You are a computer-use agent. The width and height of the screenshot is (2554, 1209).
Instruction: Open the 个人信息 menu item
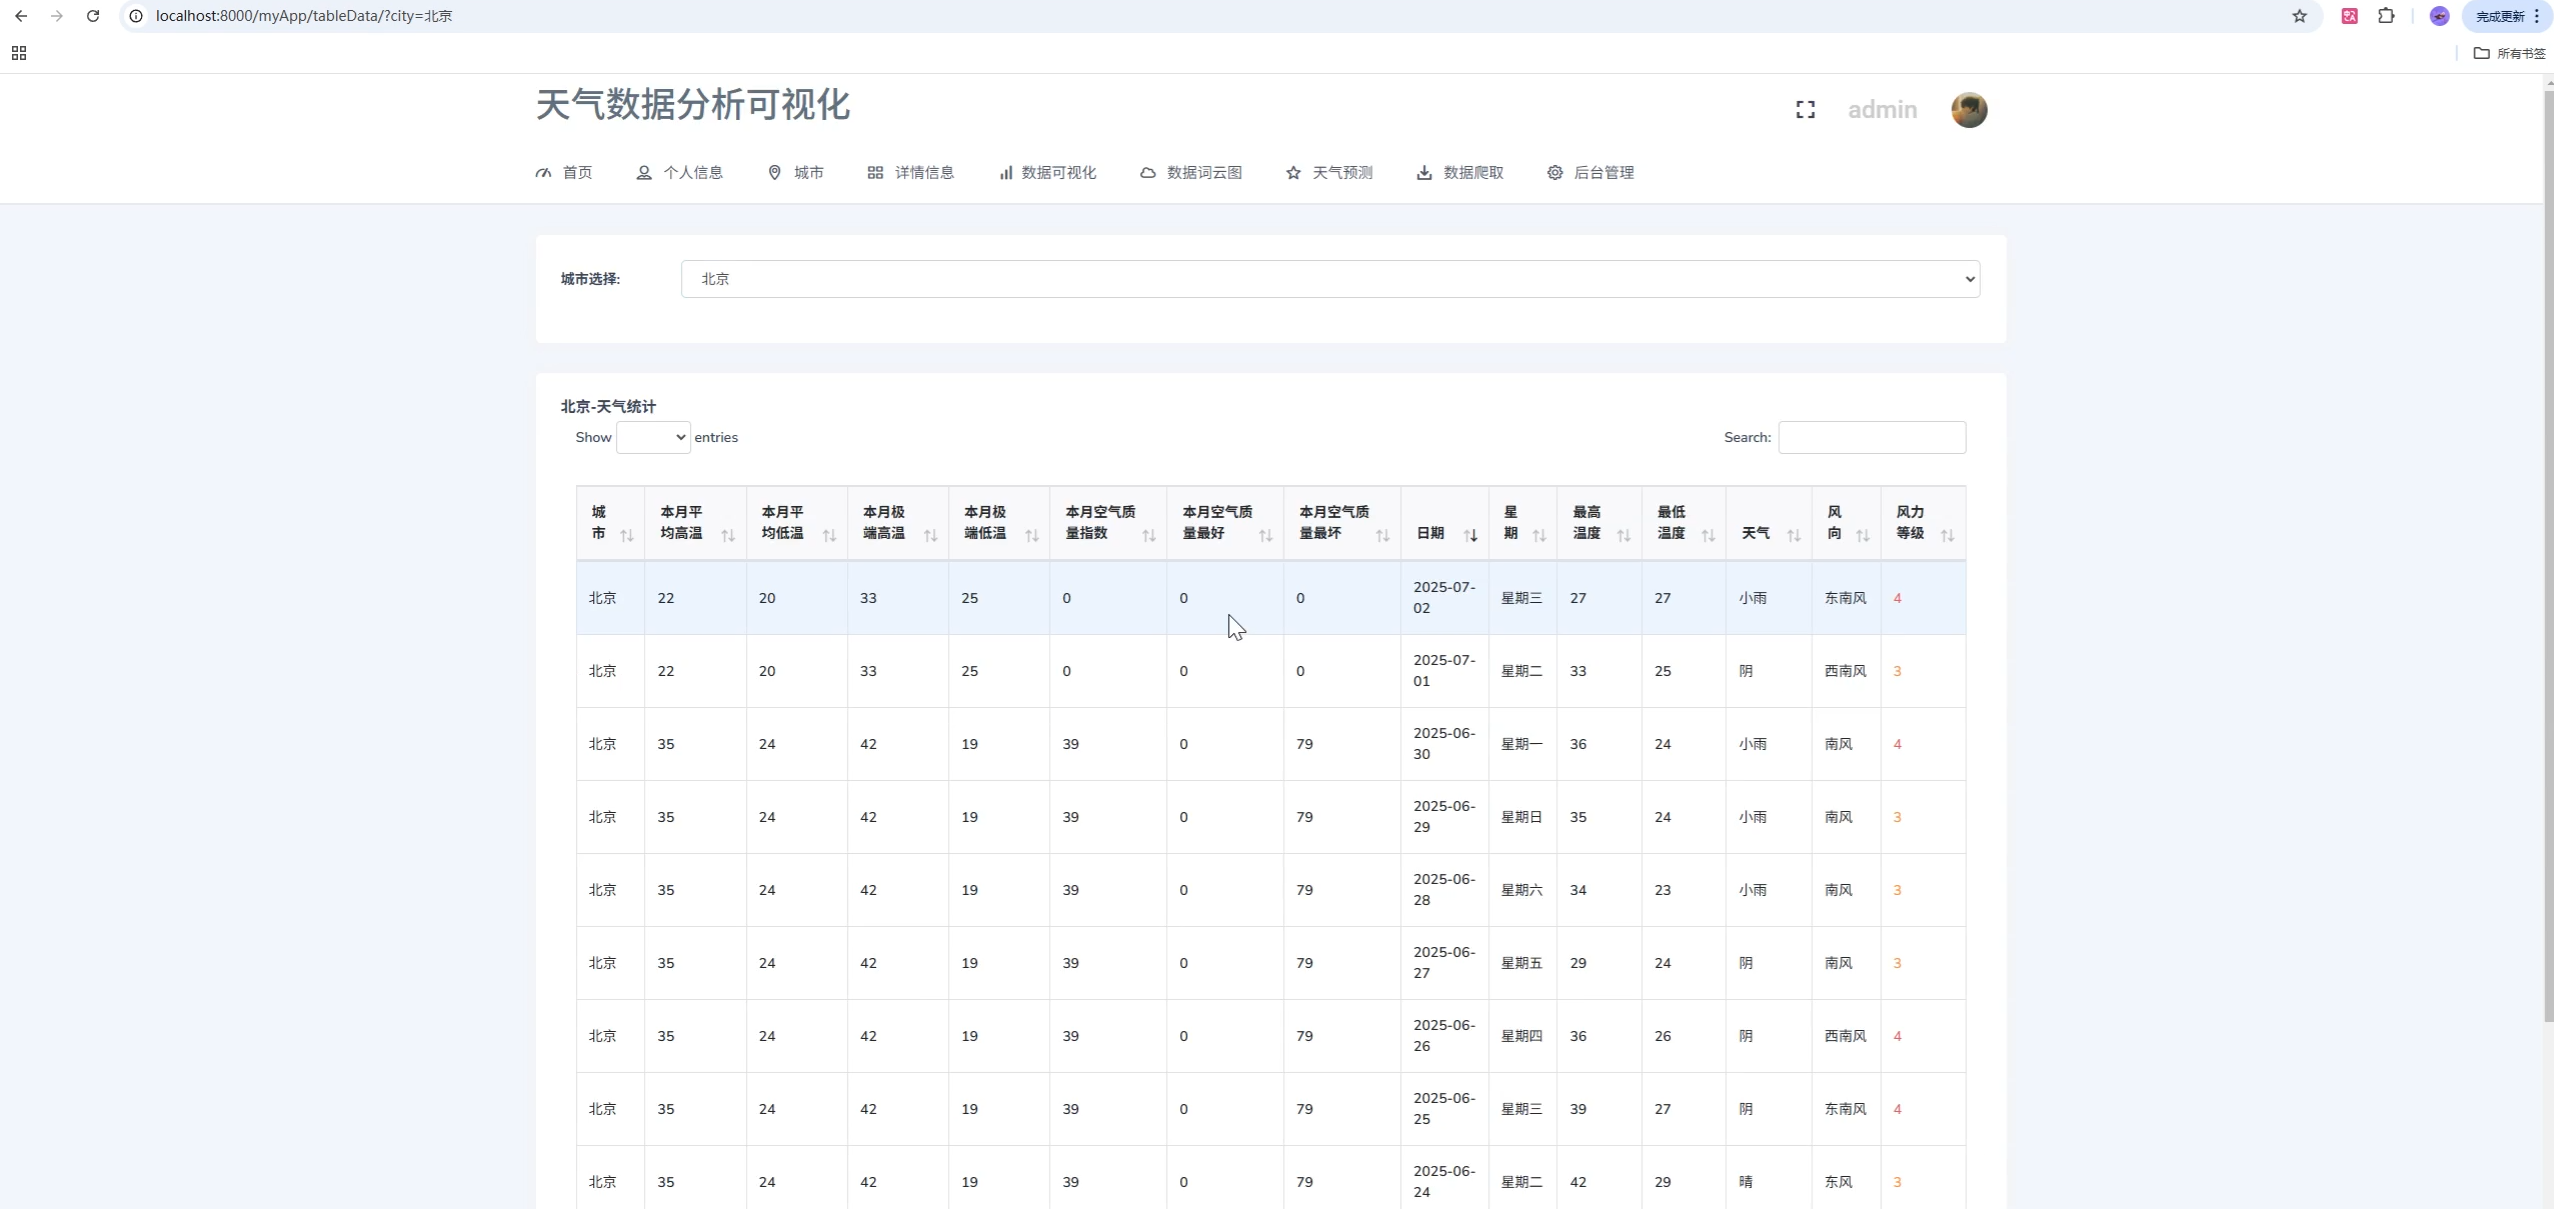coord(680,173)
